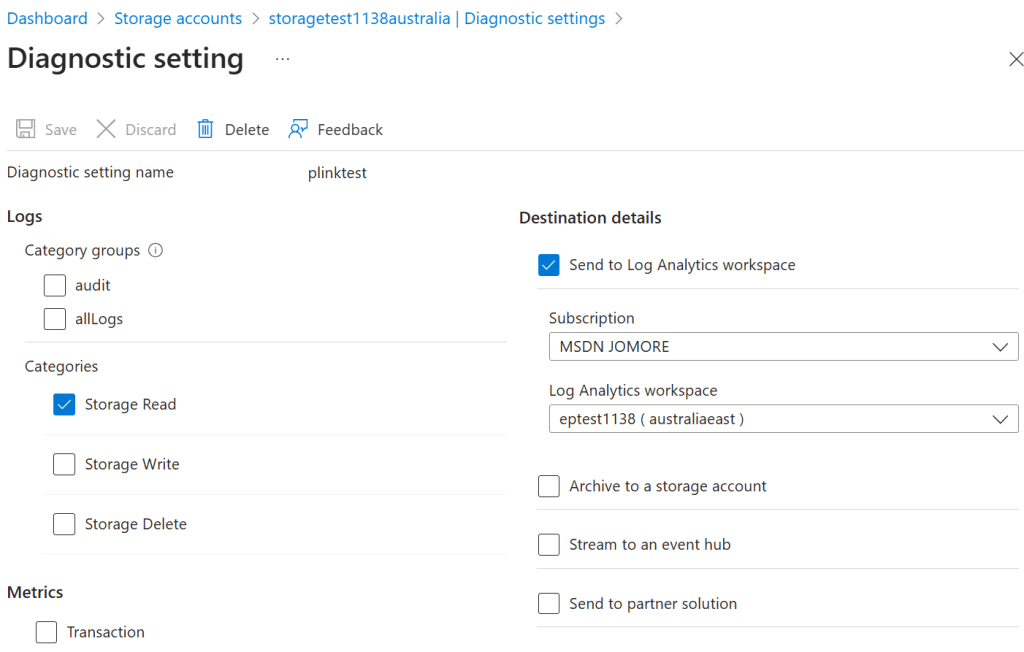Open storagetest1138australia Diagnostic settings breadcrumb

[x=437, y=18]
